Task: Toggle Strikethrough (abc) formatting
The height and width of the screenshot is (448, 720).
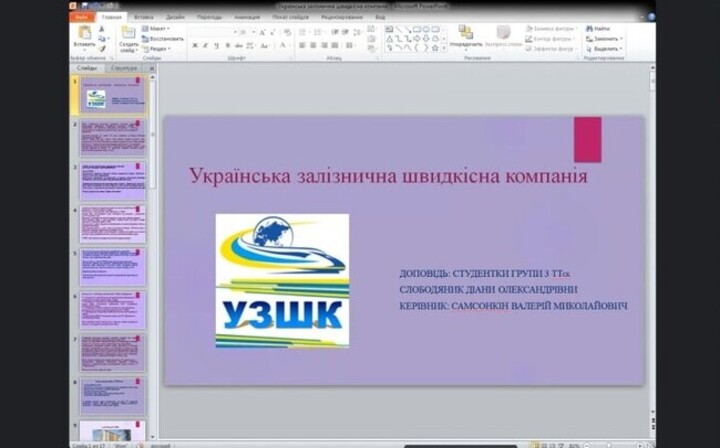Action: 239,45
